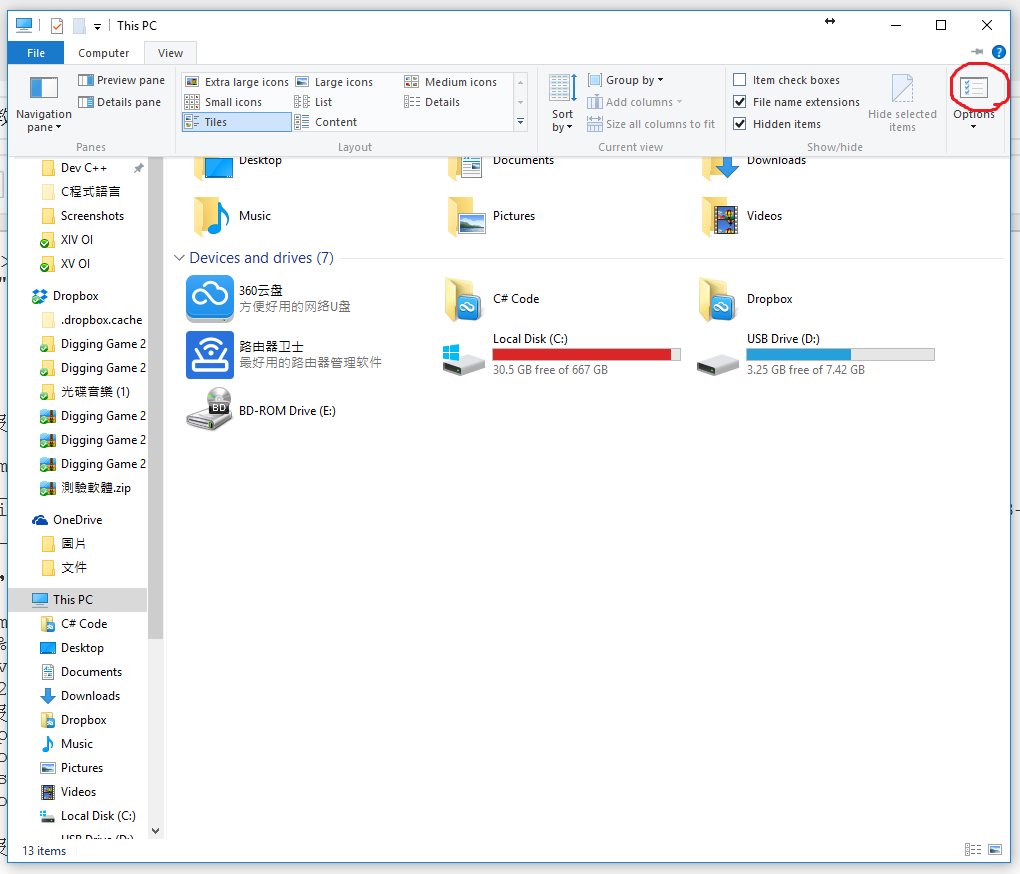The image size is (1020, 874).
Task: Select Details layout
Action: click(432, 102)
